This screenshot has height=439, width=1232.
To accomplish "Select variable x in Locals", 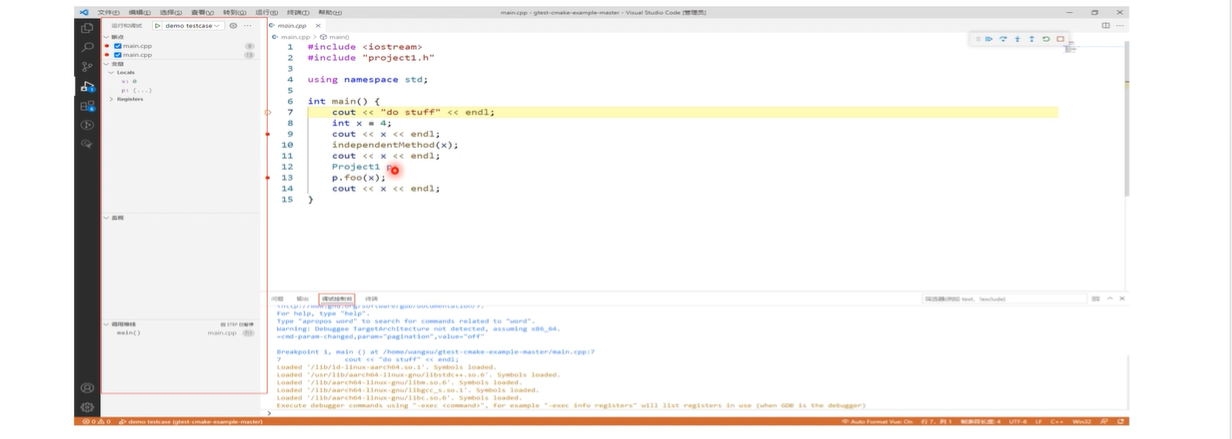I will click(x=130, y=81).
